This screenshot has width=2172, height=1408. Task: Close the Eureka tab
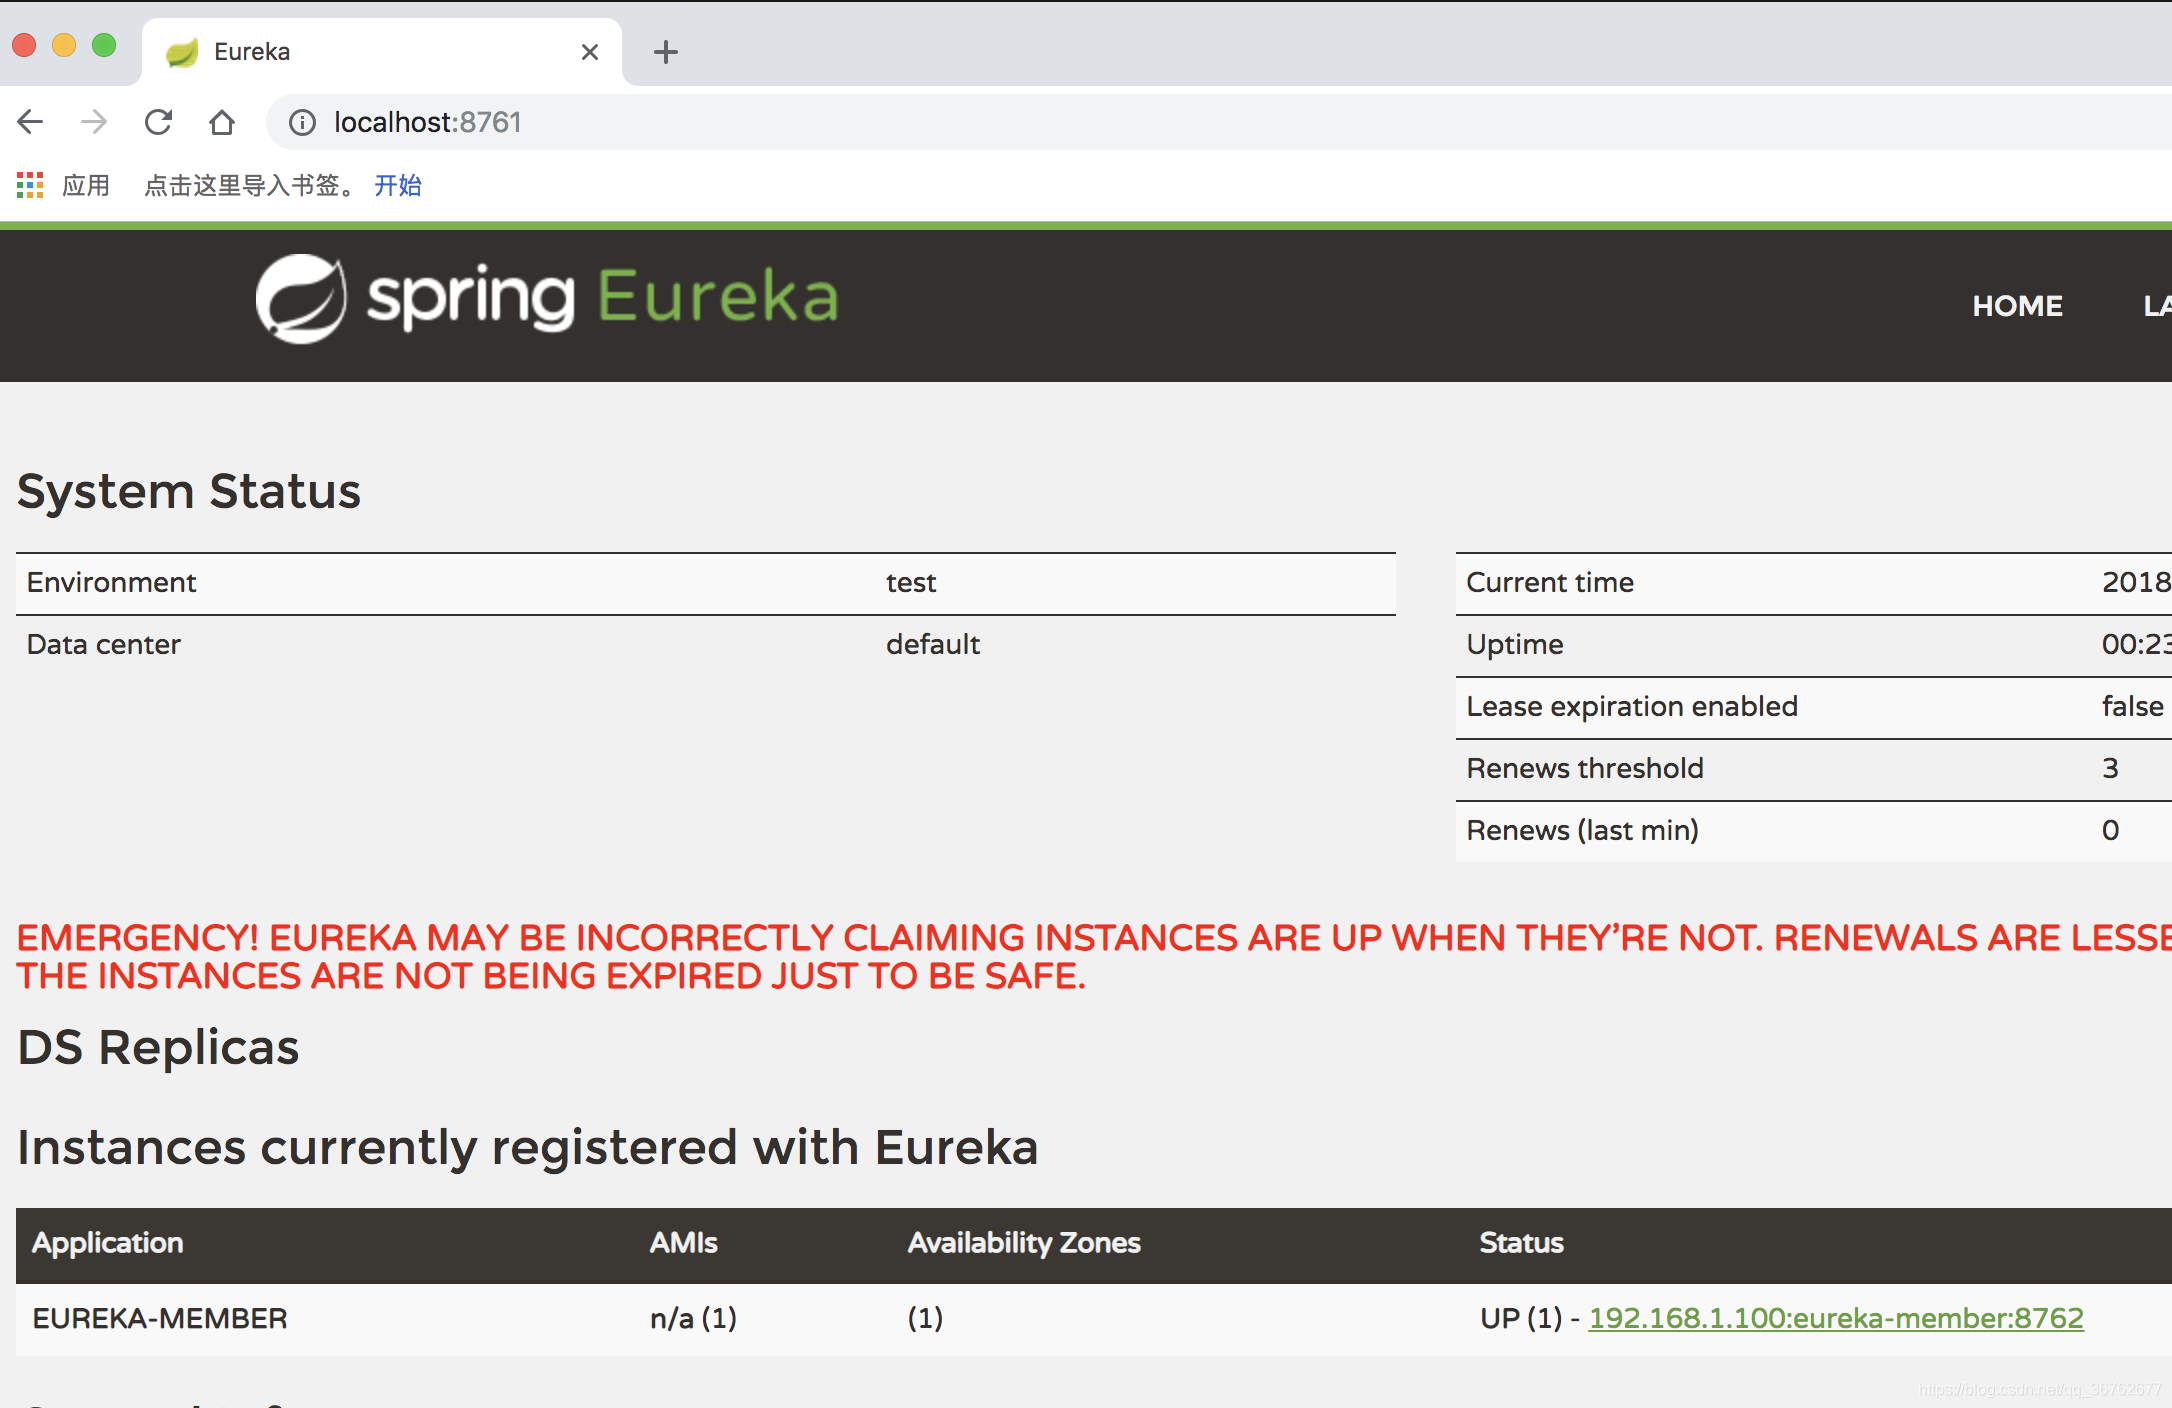(590, 52)
